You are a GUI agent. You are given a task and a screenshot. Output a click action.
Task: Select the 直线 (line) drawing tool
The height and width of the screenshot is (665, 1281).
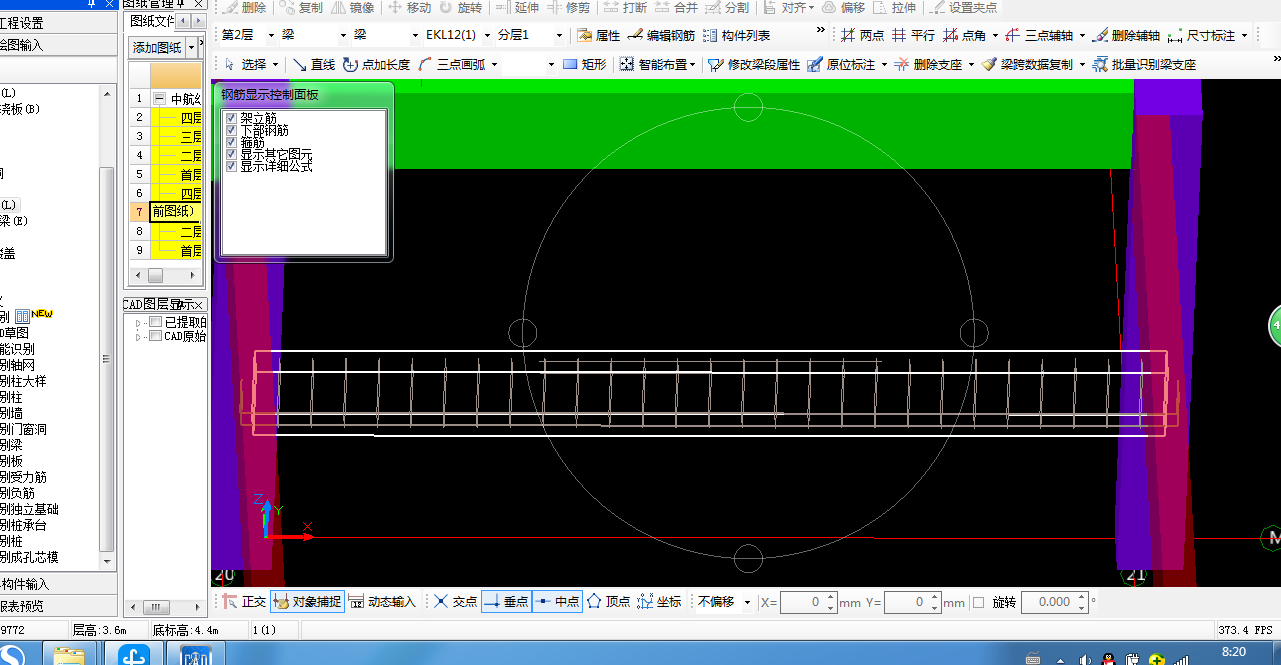[313, 64]
